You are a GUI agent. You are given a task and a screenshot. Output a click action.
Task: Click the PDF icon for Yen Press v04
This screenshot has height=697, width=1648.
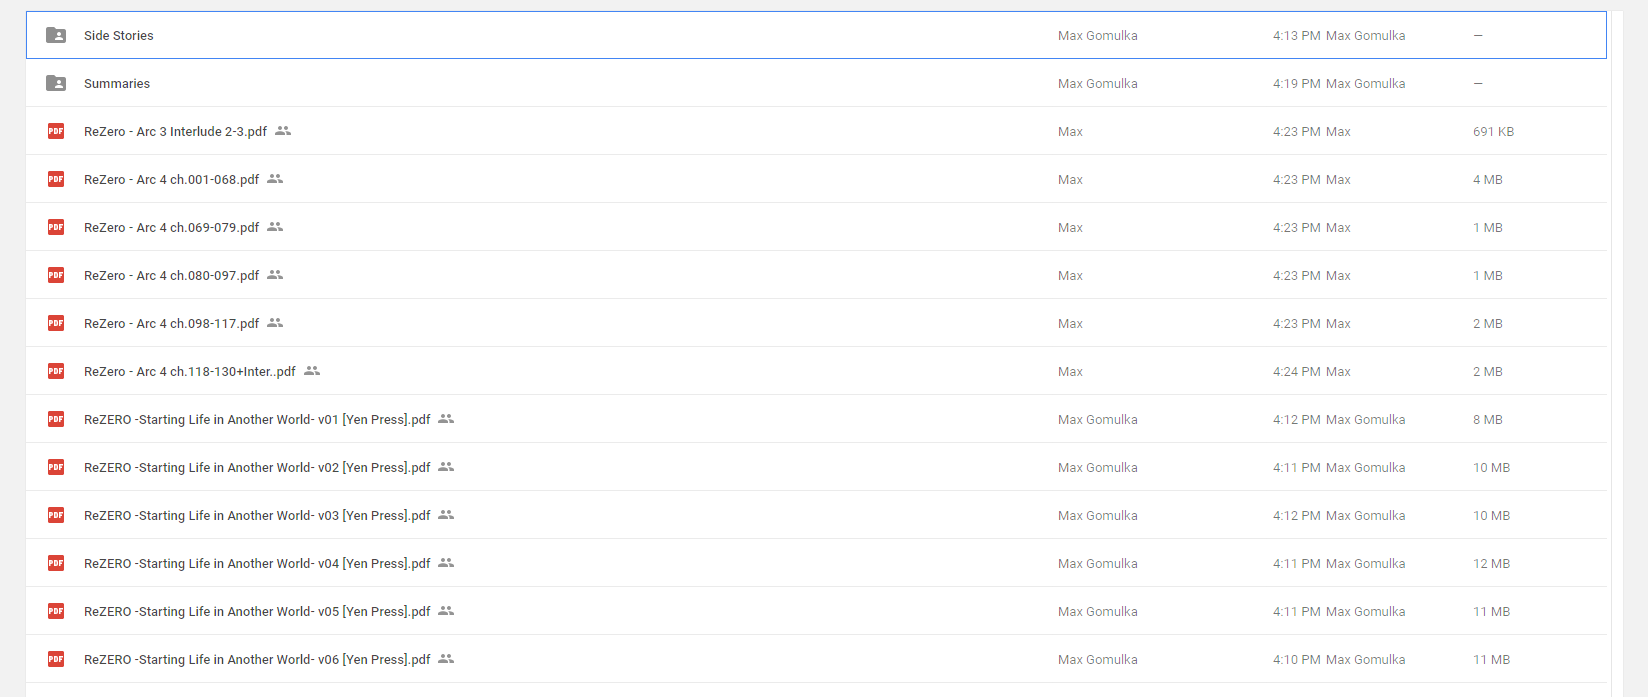pos(56,563)
